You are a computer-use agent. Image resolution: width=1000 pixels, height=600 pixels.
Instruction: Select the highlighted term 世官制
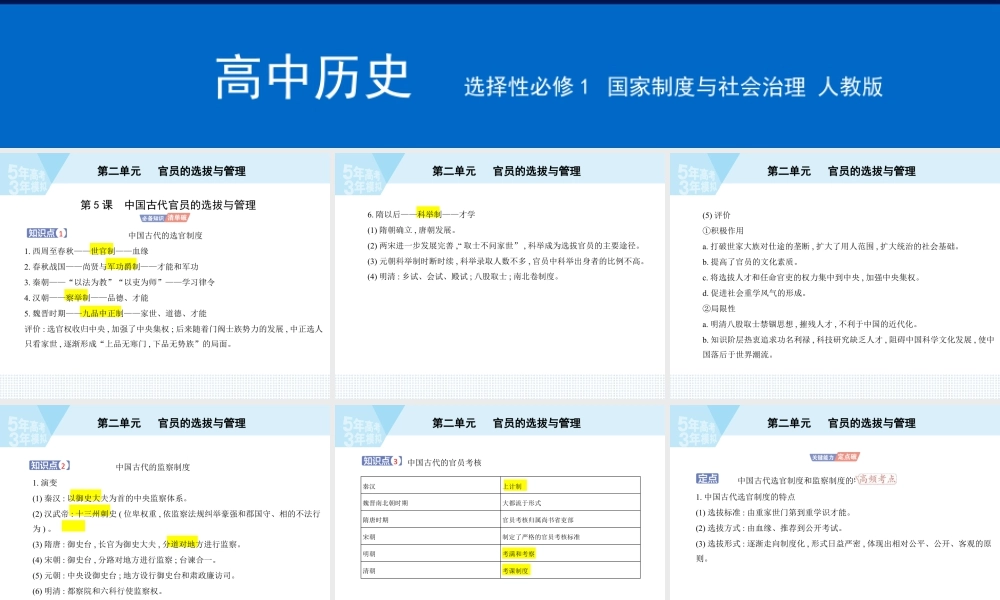click(x=102, y=251)
